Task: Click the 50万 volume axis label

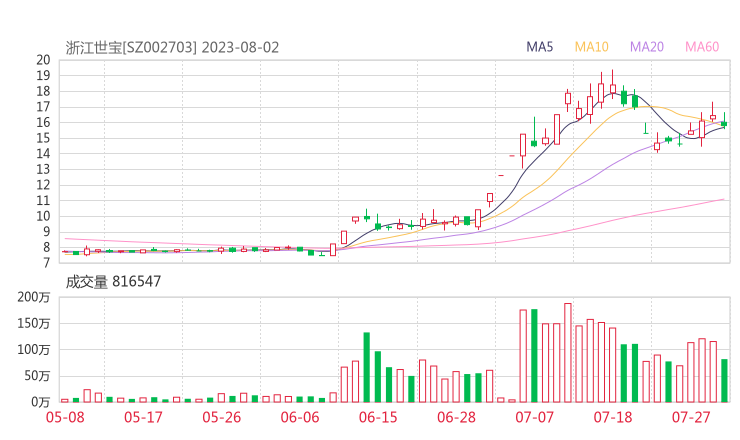Action: pyautogui.click(x=37, y=376)
